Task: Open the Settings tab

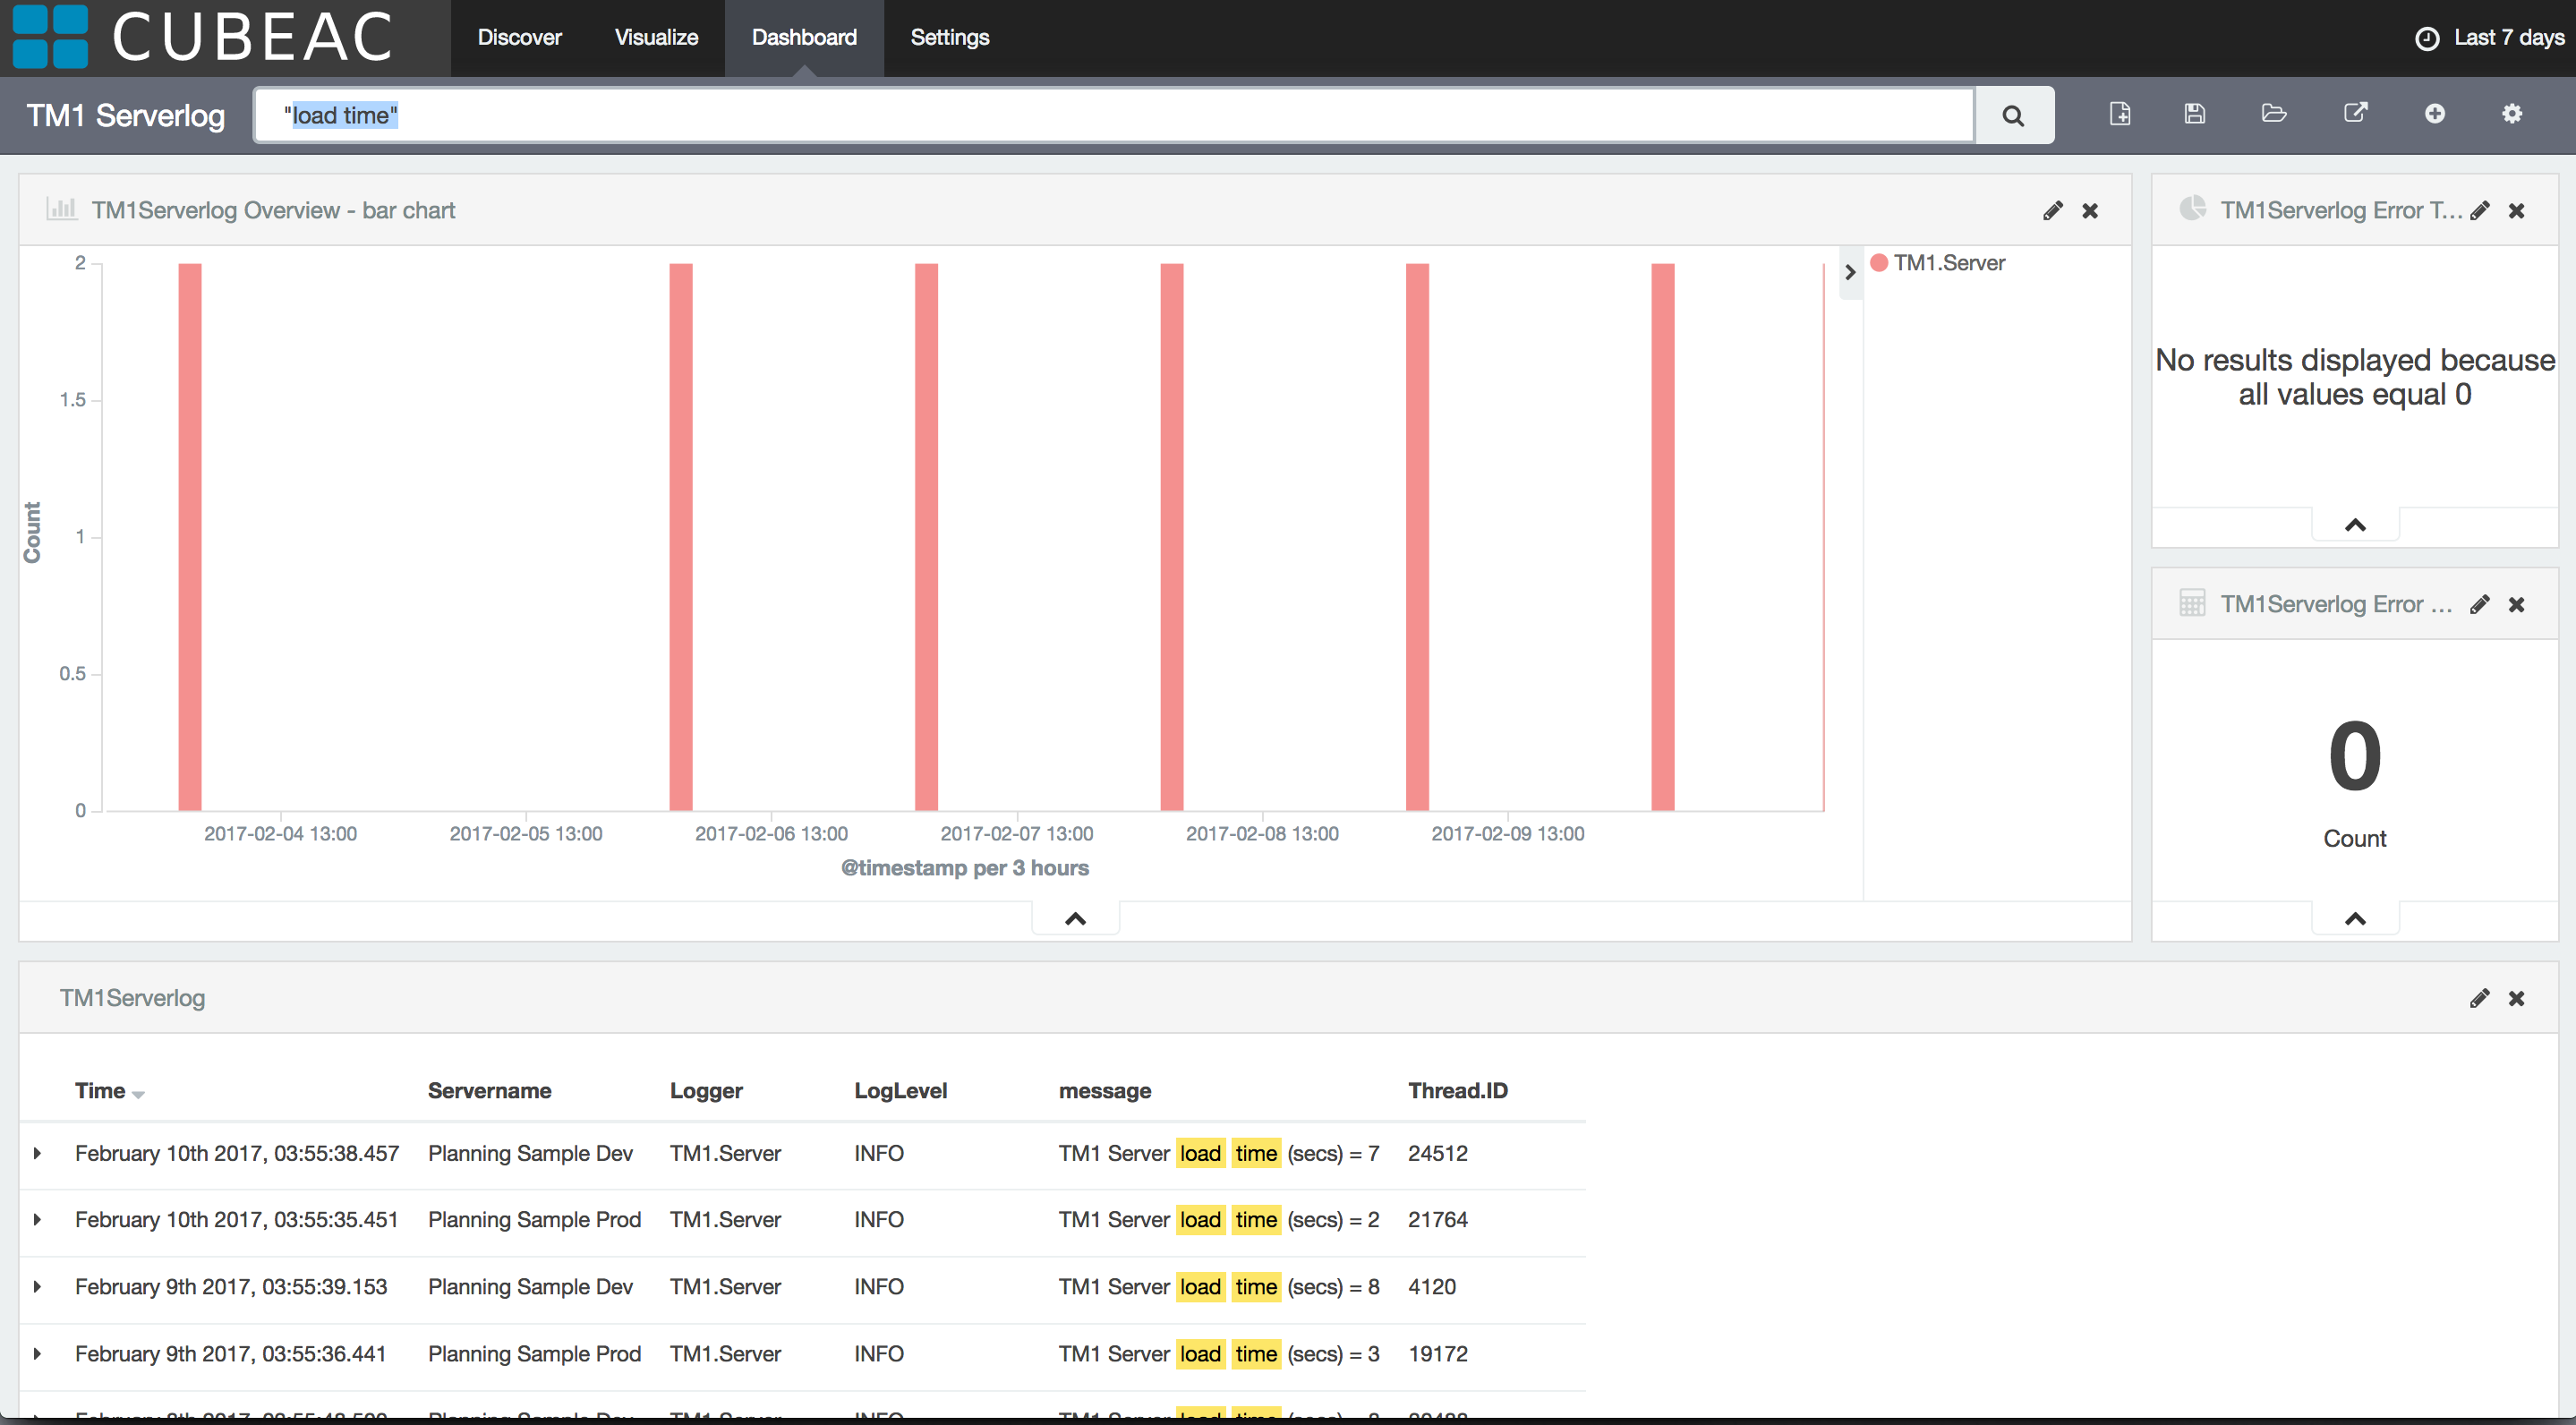Action: pyautogui.click(x=949, y=37)
